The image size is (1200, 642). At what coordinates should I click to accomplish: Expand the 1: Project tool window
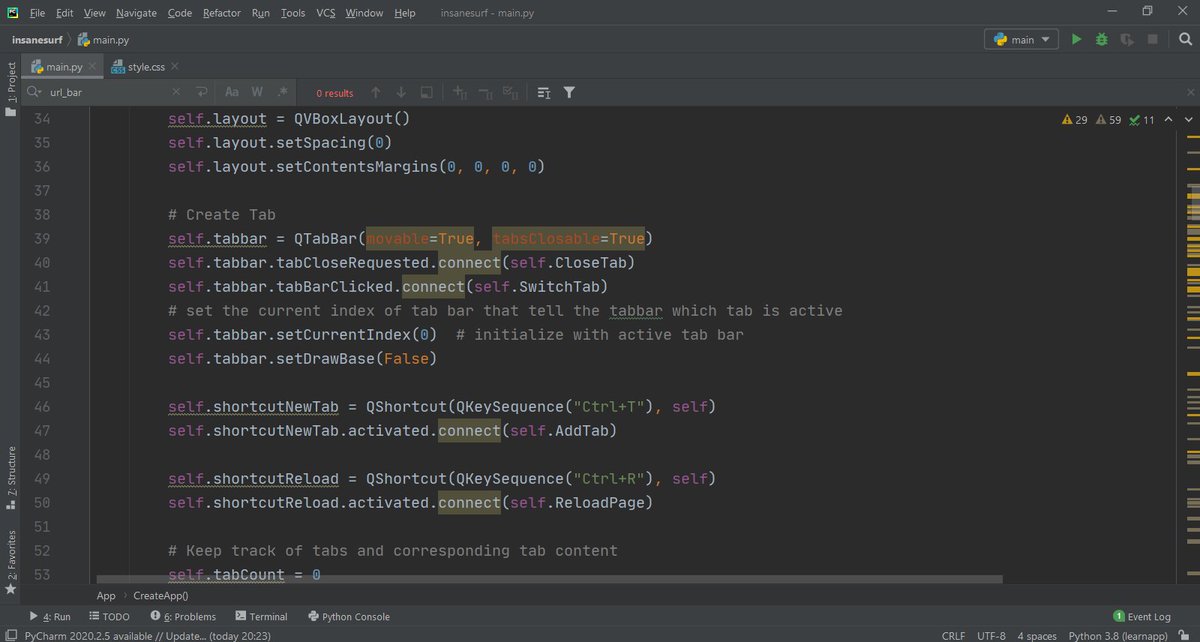[11, 89]
